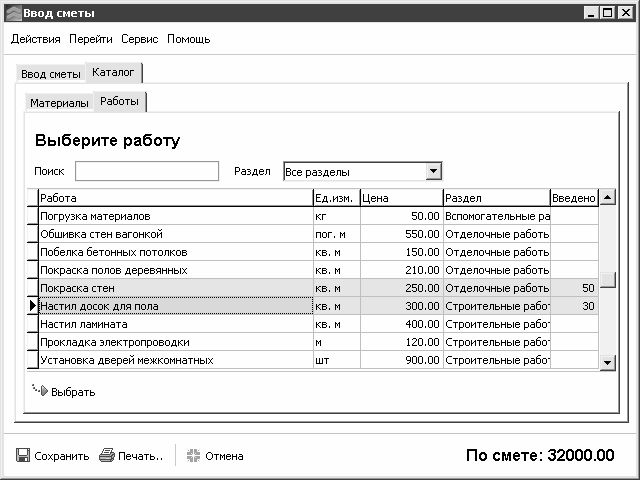Click the unit cell пог. м

point(337,234)
